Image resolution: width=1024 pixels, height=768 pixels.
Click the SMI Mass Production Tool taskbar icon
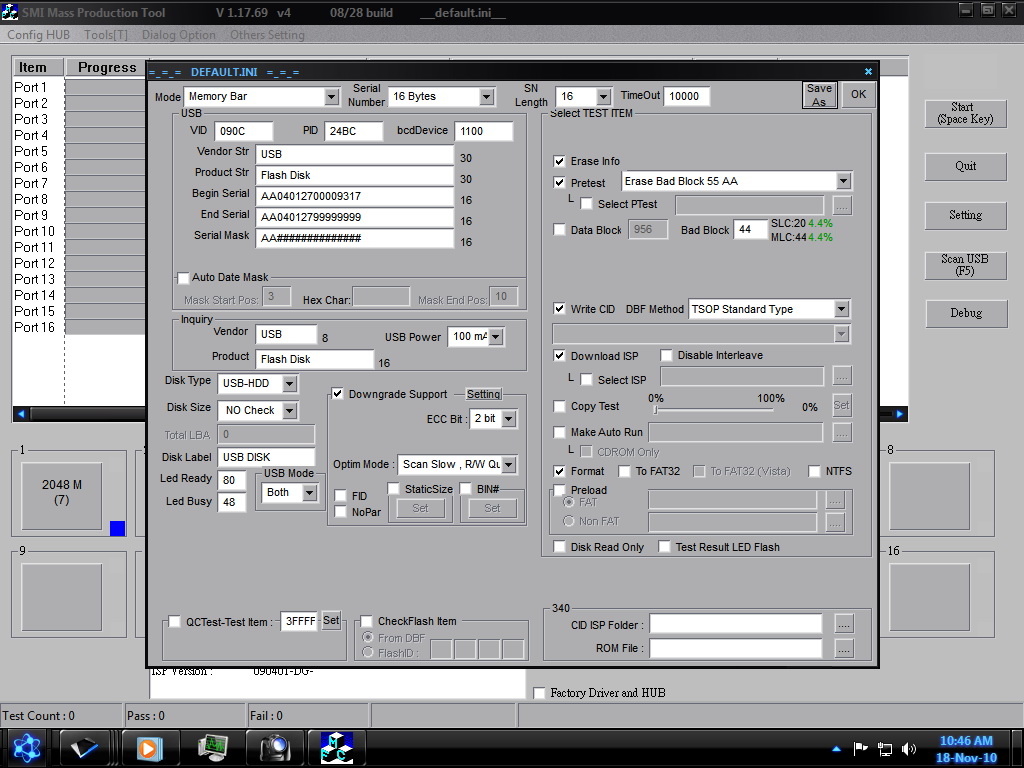[336, 747]
